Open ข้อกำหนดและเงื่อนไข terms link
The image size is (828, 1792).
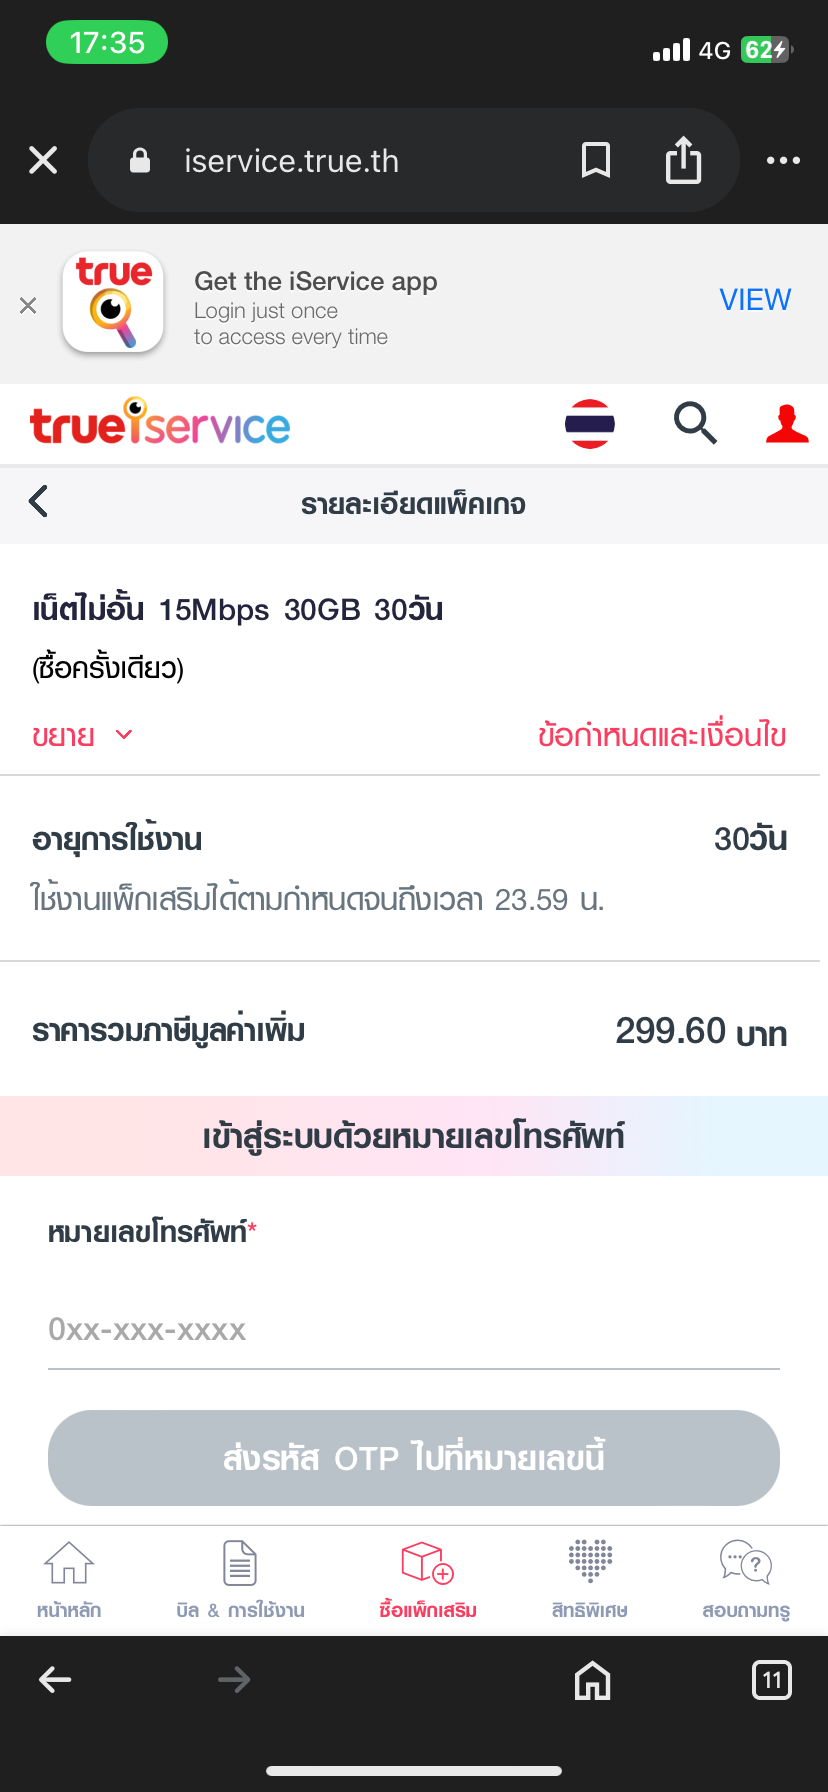pyautogui.click(x=662, y=736)
